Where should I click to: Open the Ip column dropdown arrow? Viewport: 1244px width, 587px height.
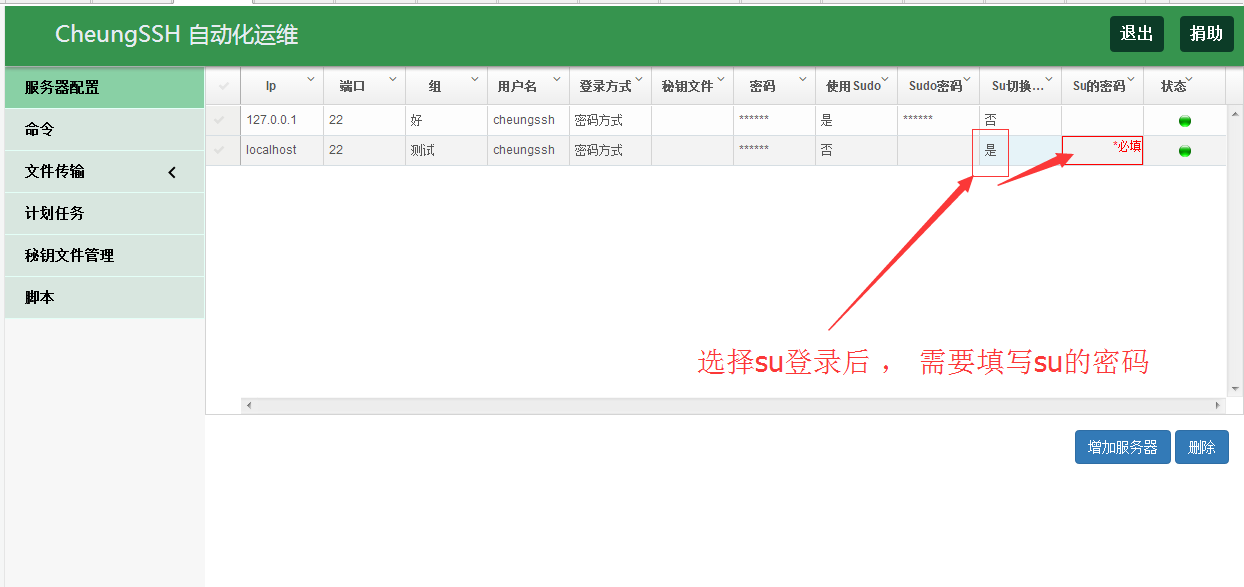pyautogui.click(x=311, y=78)
